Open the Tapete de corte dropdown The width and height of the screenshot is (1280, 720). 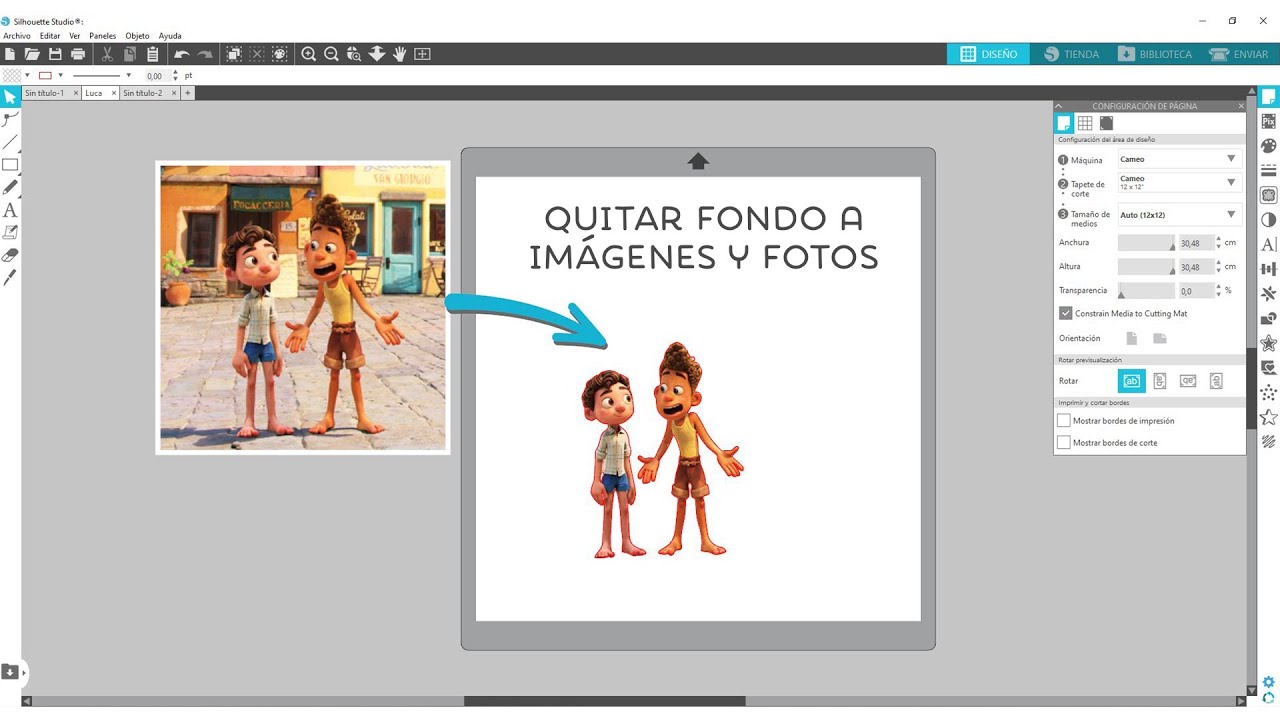pos(1180,183)
